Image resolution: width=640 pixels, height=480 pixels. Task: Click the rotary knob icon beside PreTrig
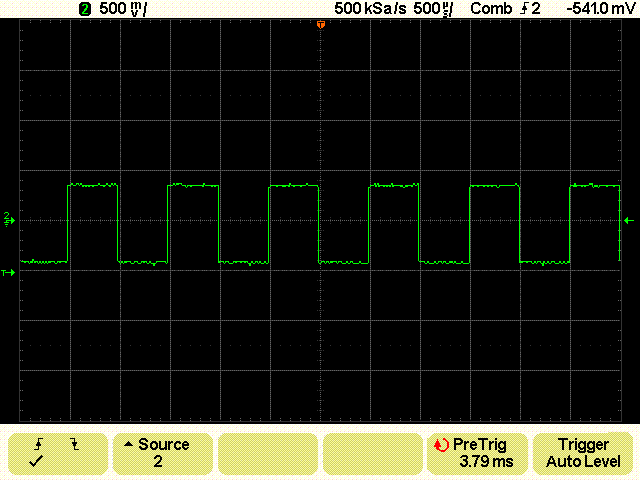(x=441, y=445)
